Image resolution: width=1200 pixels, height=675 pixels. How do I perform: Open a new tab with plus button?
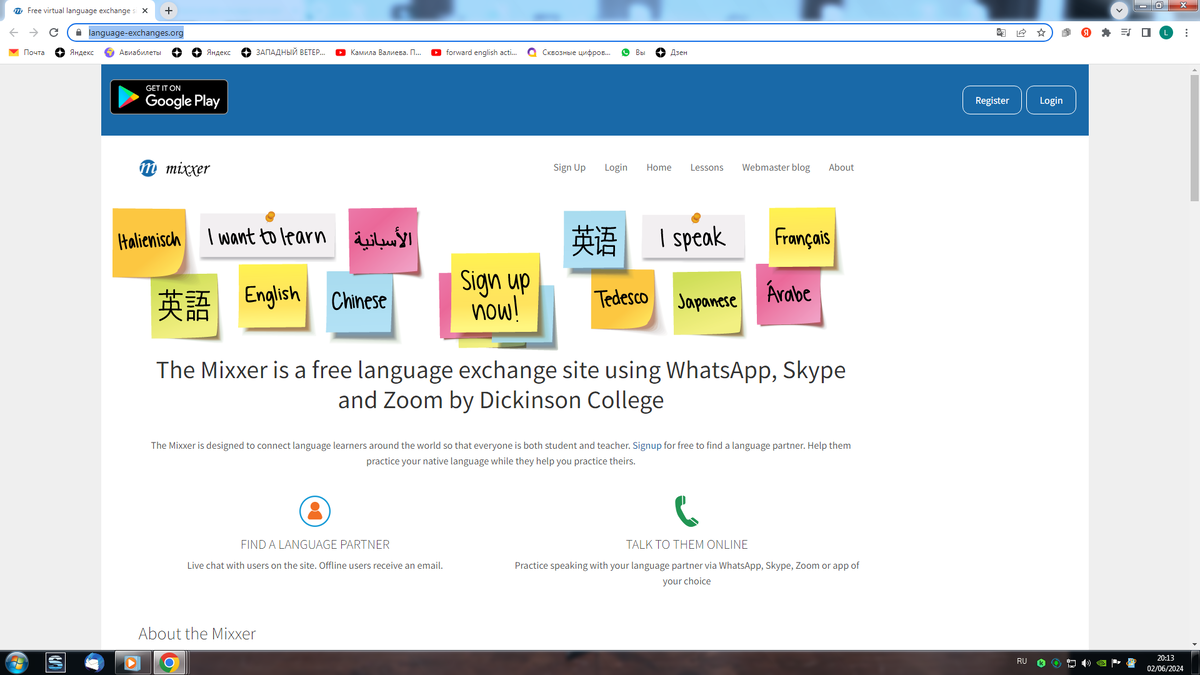point(169,10)
